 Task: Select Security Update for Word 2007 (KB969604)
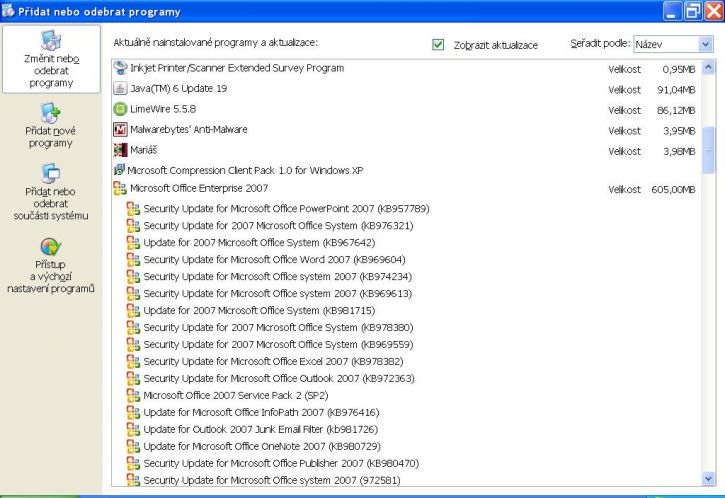pyautogui.click(x=274, y=260)
